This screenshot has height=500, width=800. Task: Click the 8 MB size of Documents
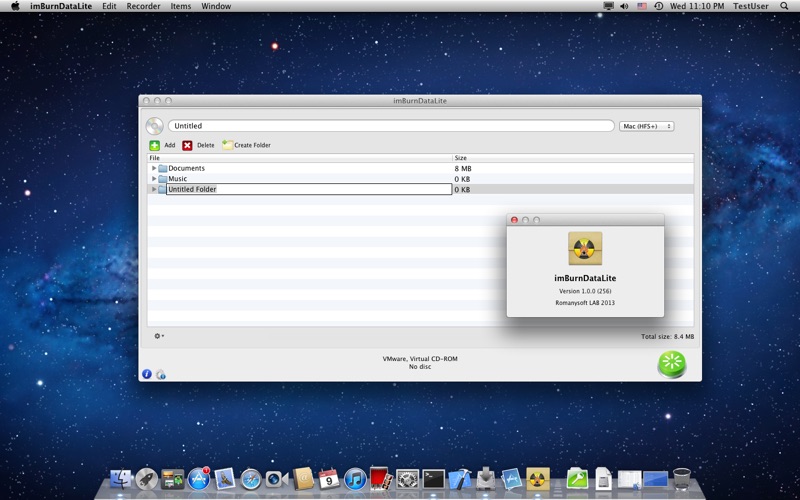coord(463,168)
